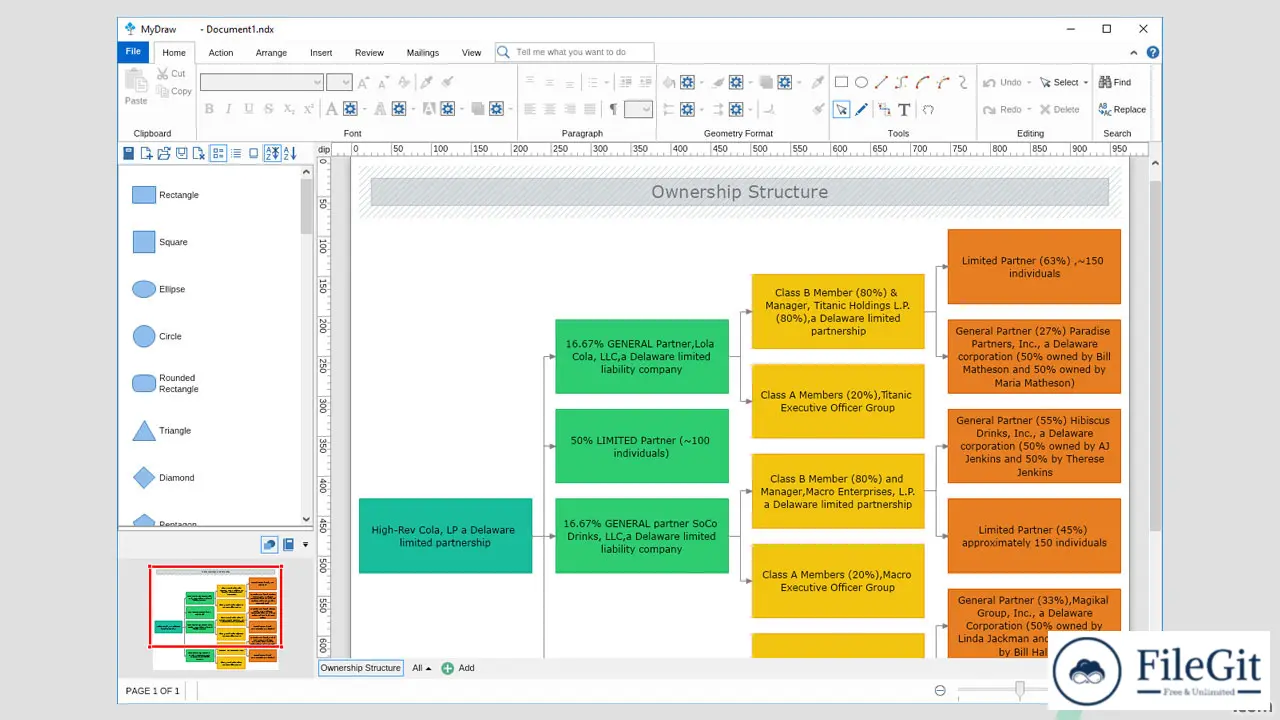Switch to the Arrange tab
Image resolution: width=1280 pixels, height=720 pixels.
tap(271, 53)
